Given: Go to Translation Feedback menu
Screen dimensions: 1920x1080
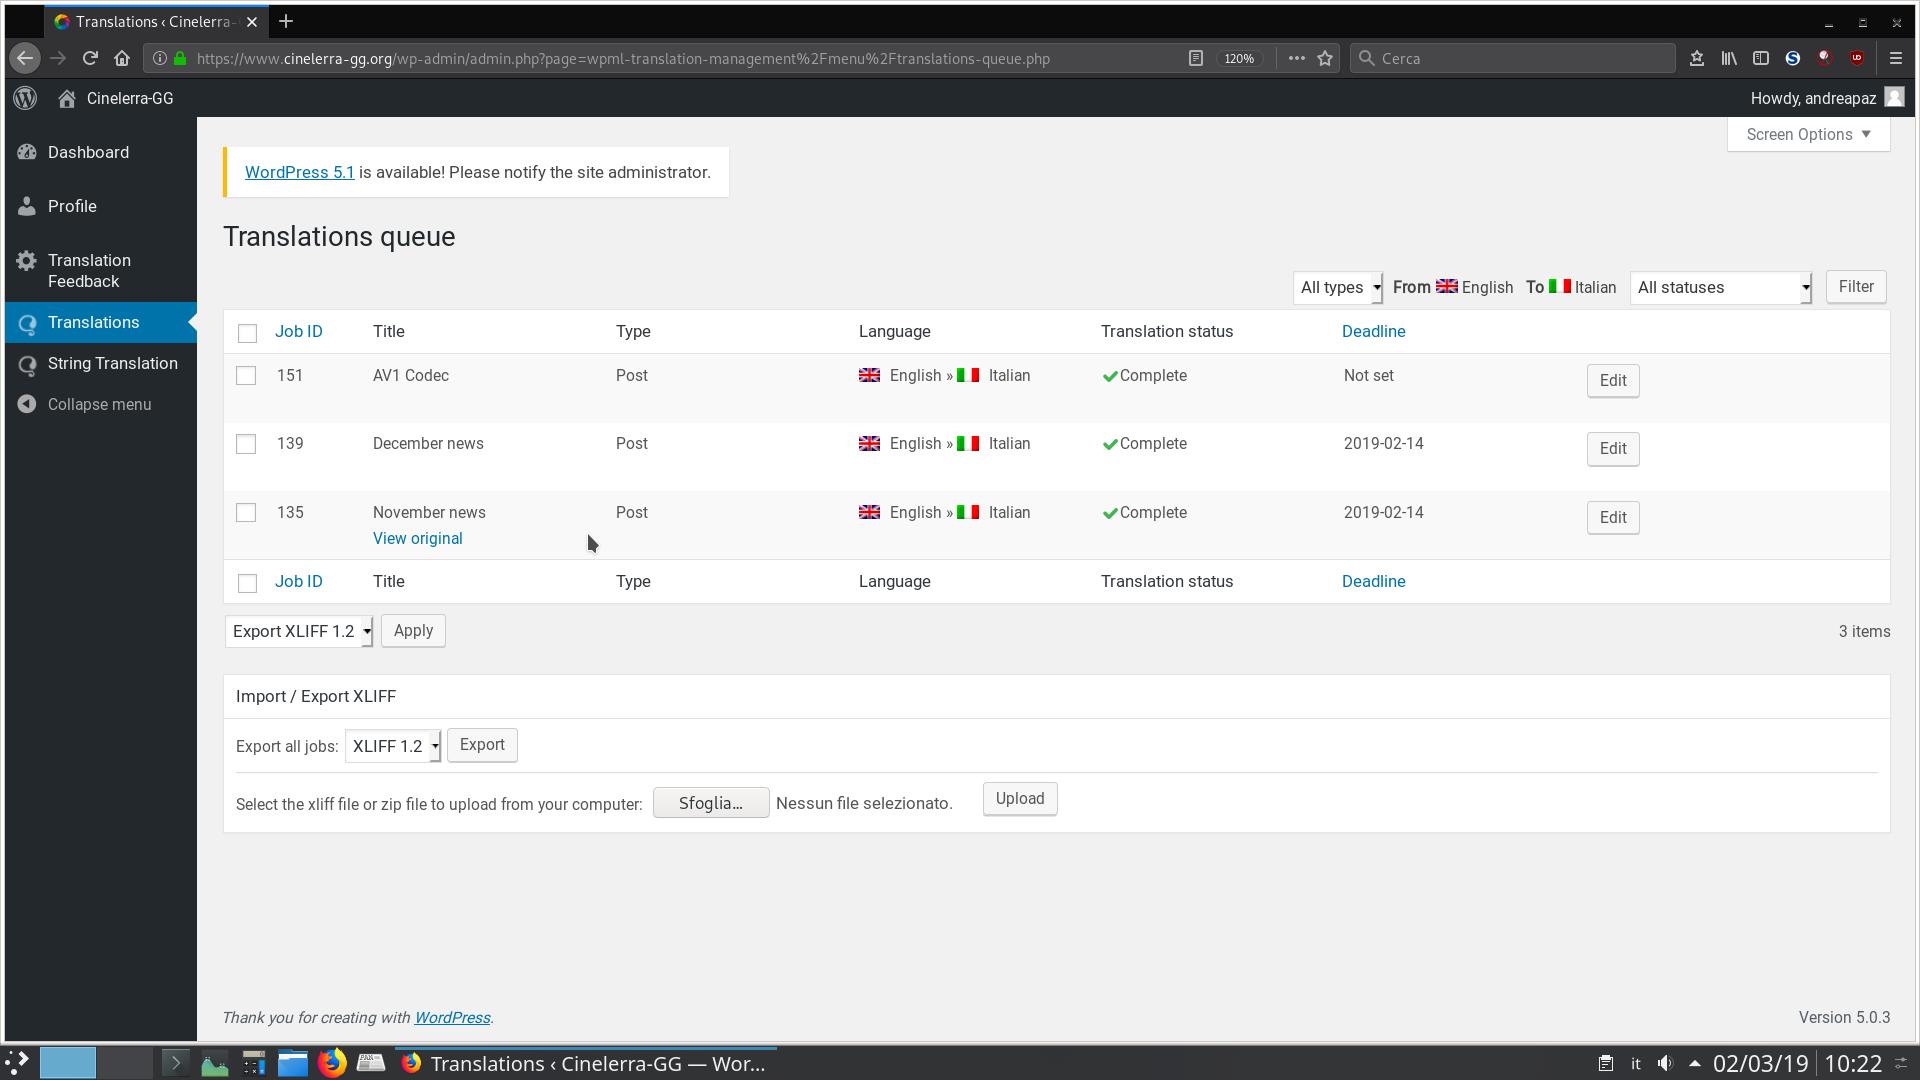Looking at the screenshot, I should [89, 270].
